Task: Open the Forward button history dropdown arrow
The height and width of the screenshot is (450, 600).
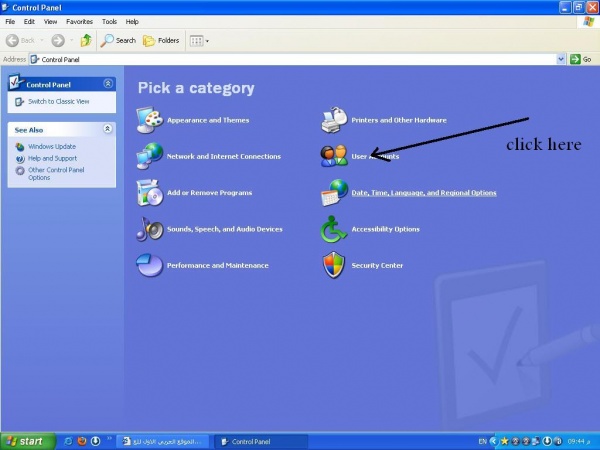Action: pyautogui.click(x=72, y=41)
